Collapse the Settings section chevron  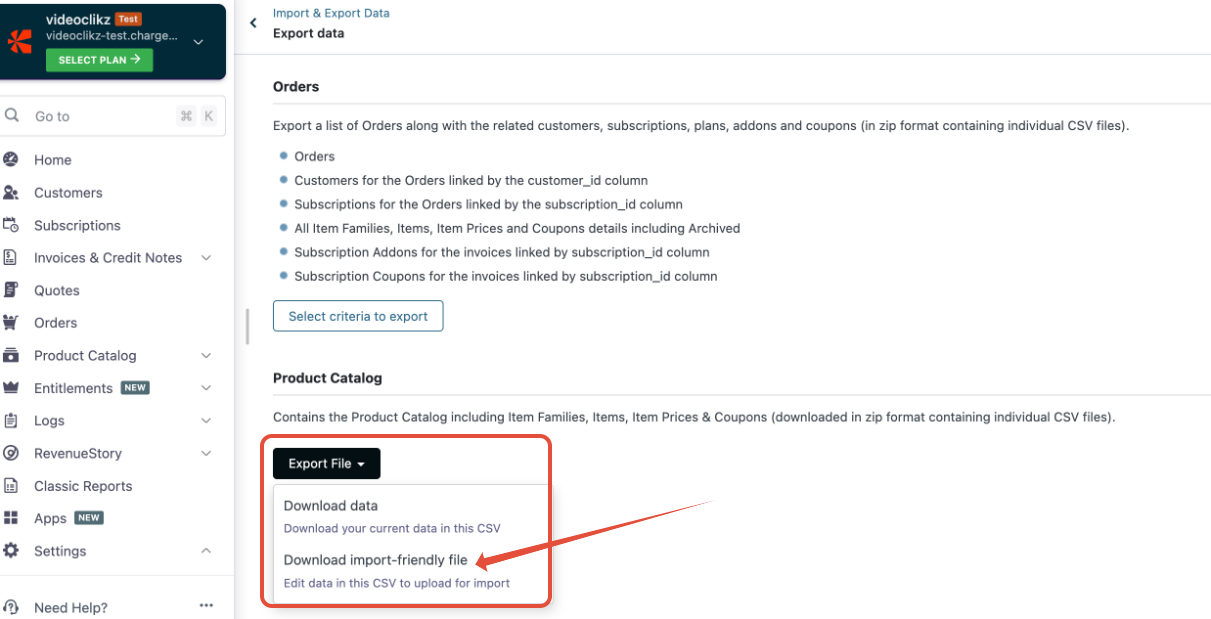point(206,551)
